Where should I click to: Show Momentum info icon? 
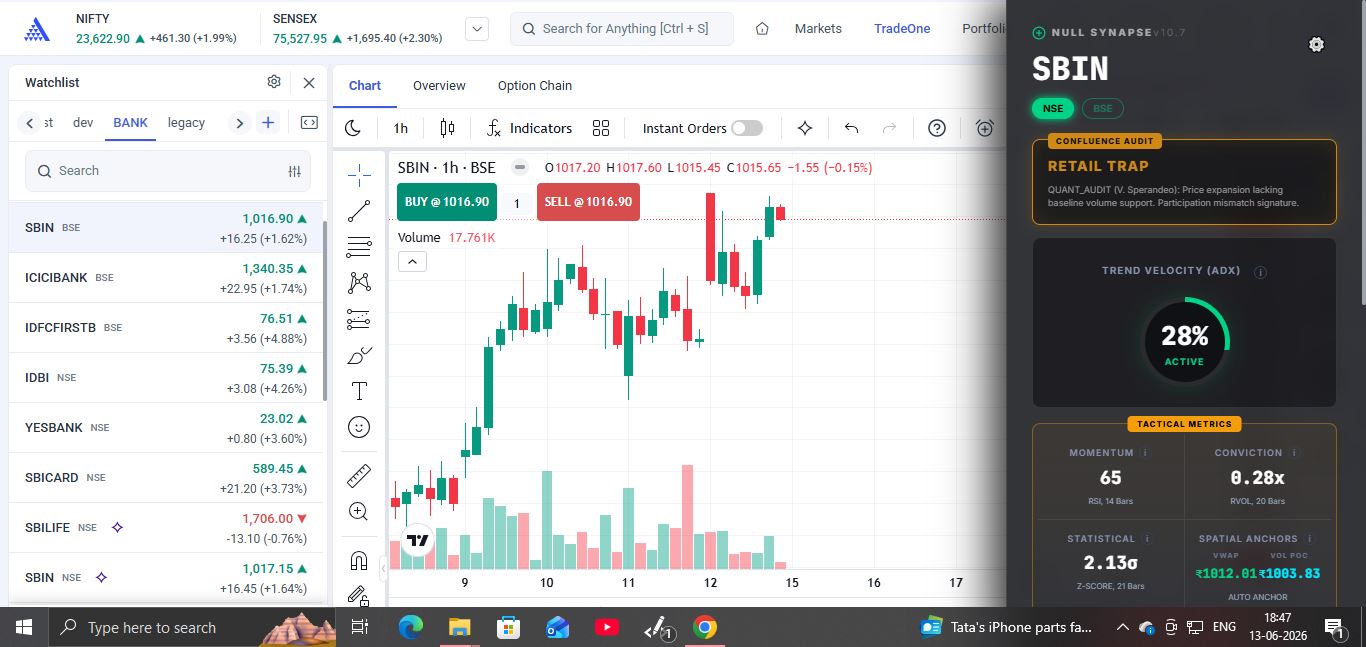1145,453
